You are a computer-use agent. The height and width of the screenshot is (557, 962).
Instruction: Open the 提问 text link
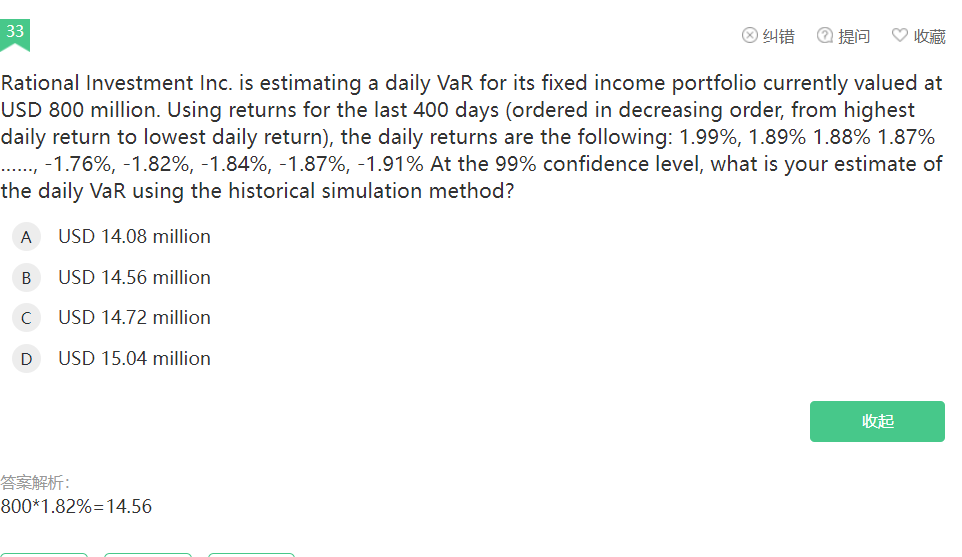(854, 37)
